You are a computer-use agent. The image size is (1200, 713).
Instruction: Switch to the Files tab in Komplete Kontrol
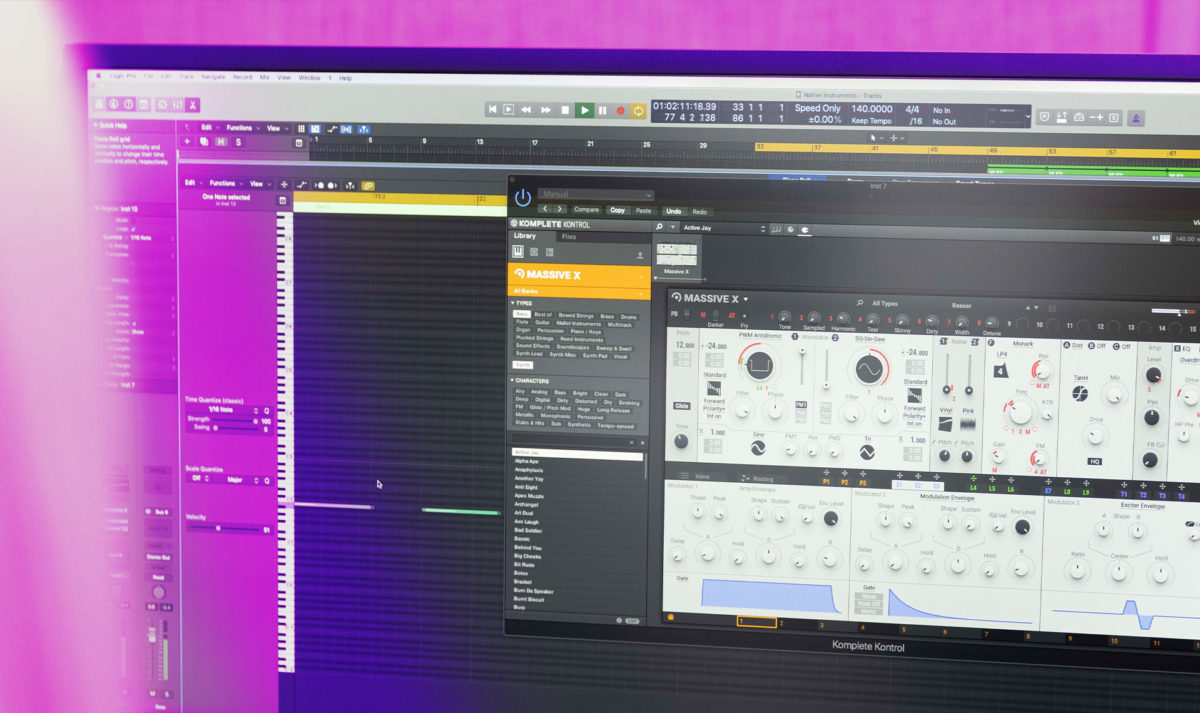coord(568,237)
